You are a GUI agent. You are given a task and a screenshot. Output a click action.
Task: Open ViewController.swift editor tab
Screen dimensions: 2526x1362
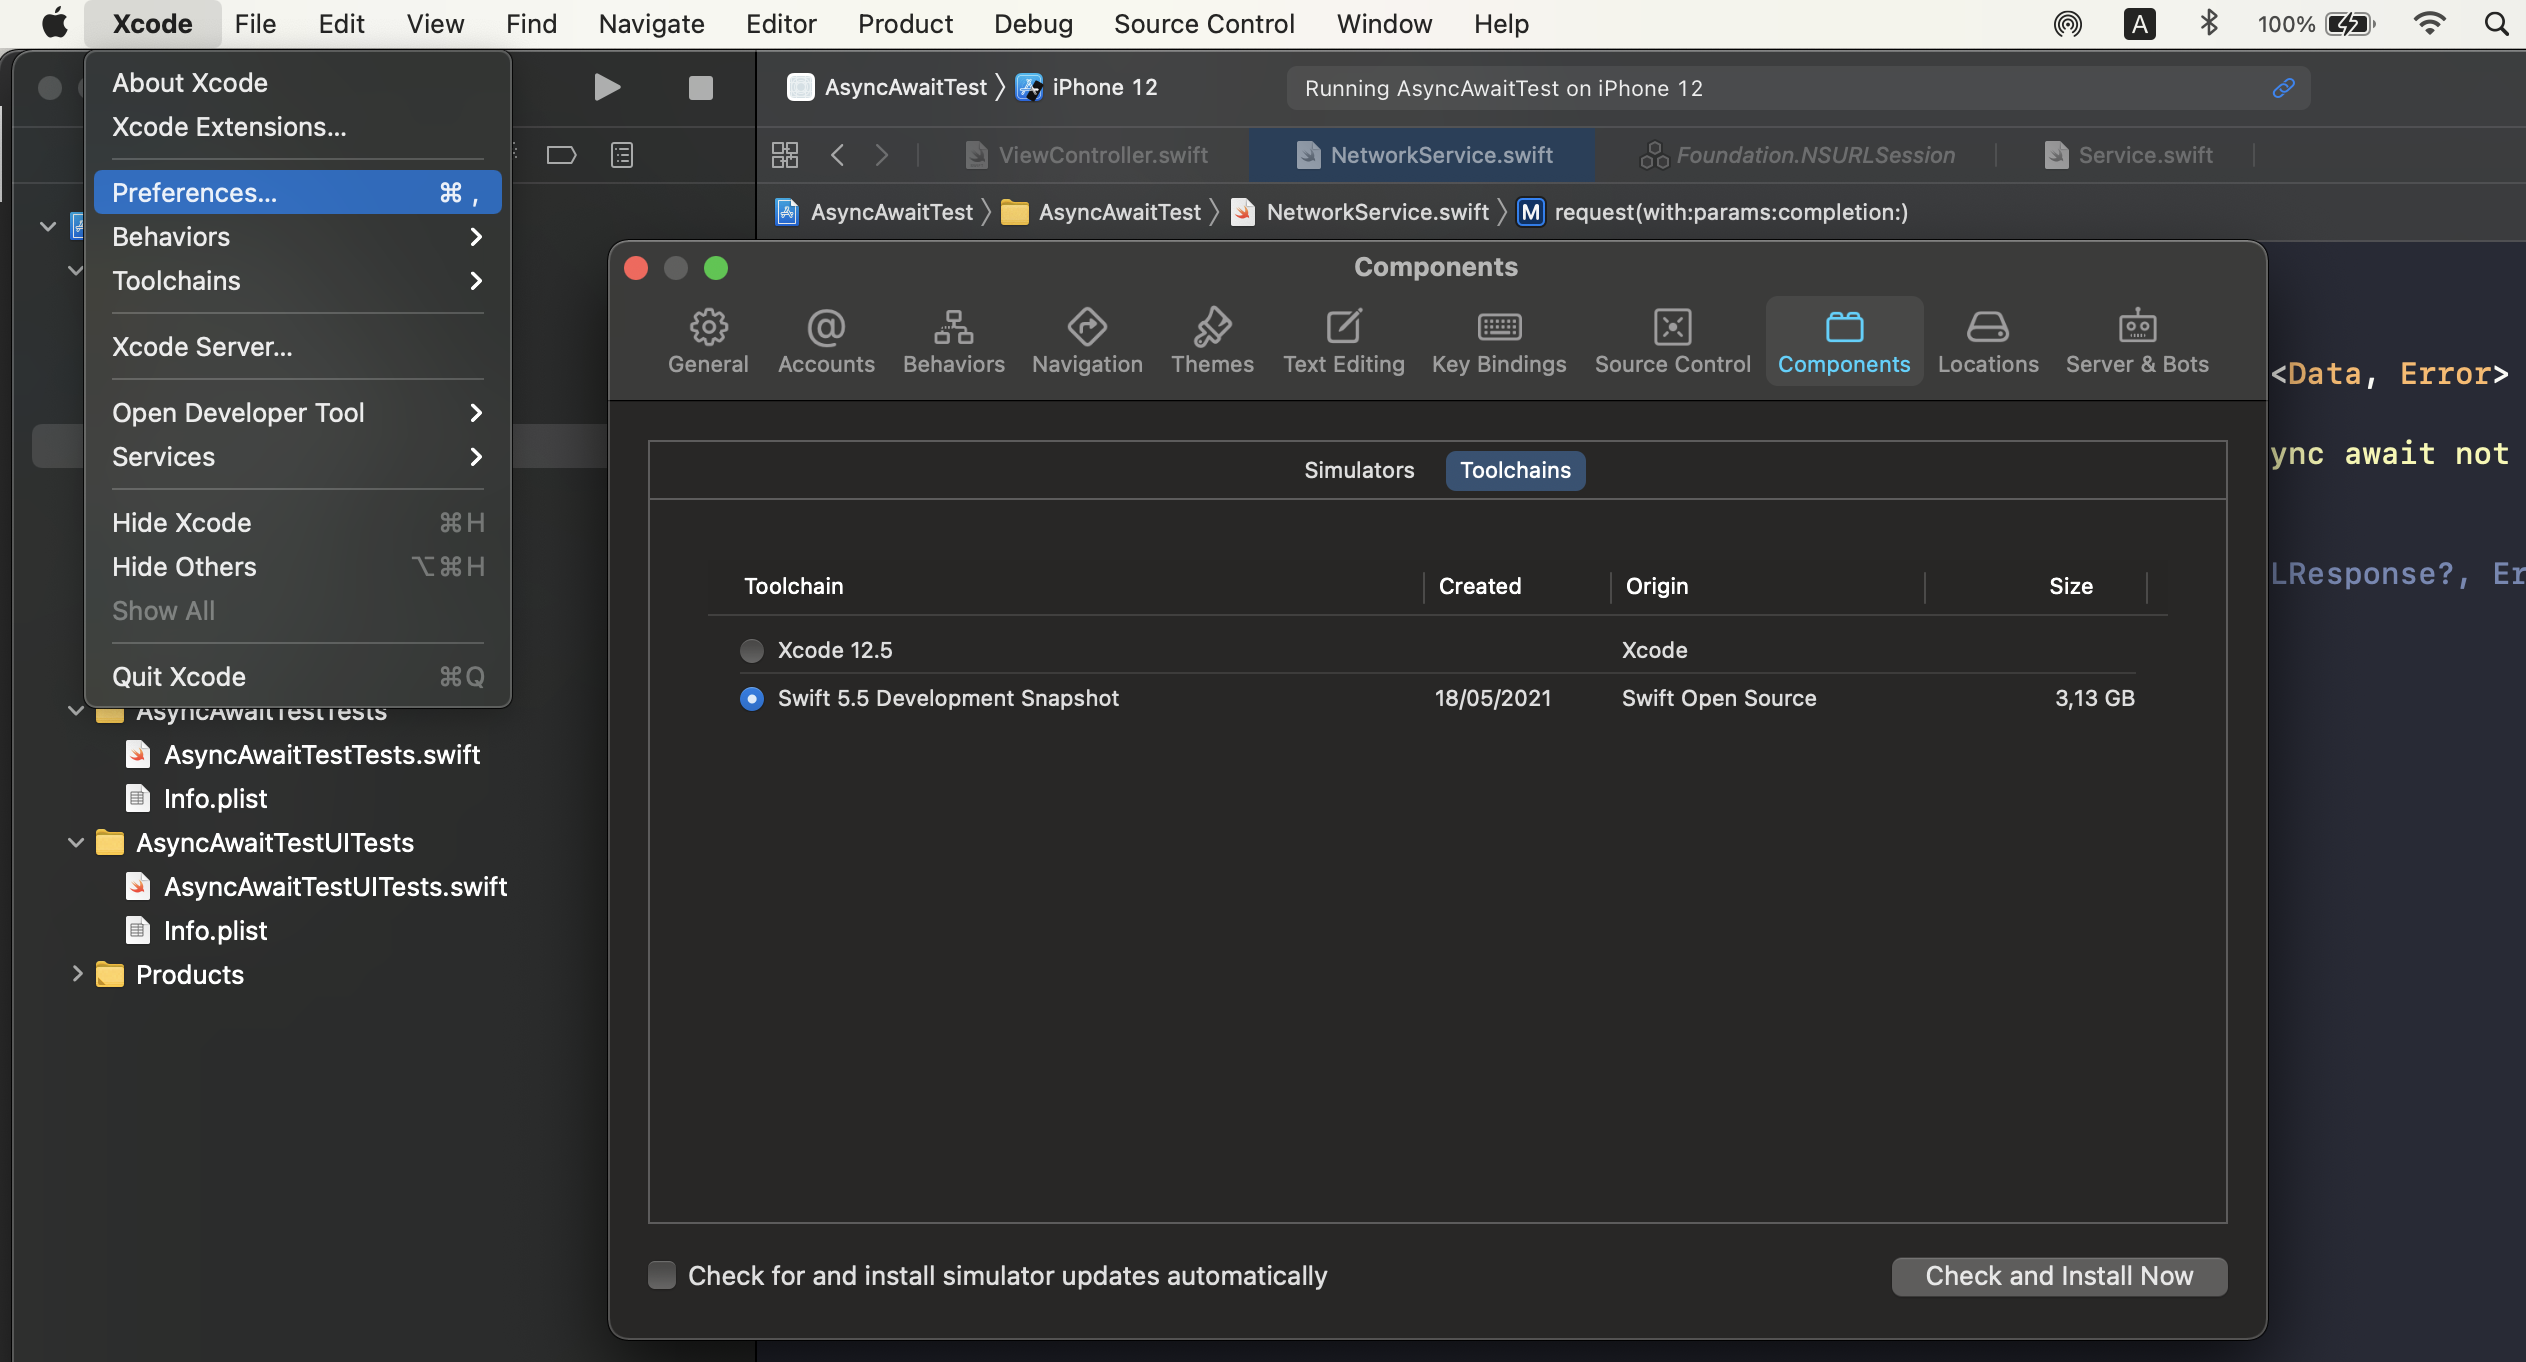pos(1087,155)
